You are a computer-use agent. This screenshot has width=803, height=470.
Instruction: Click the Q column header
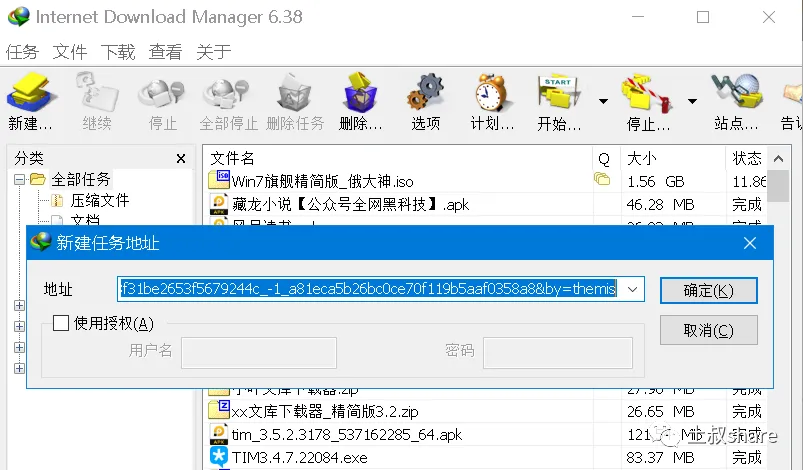coord(606,158)
